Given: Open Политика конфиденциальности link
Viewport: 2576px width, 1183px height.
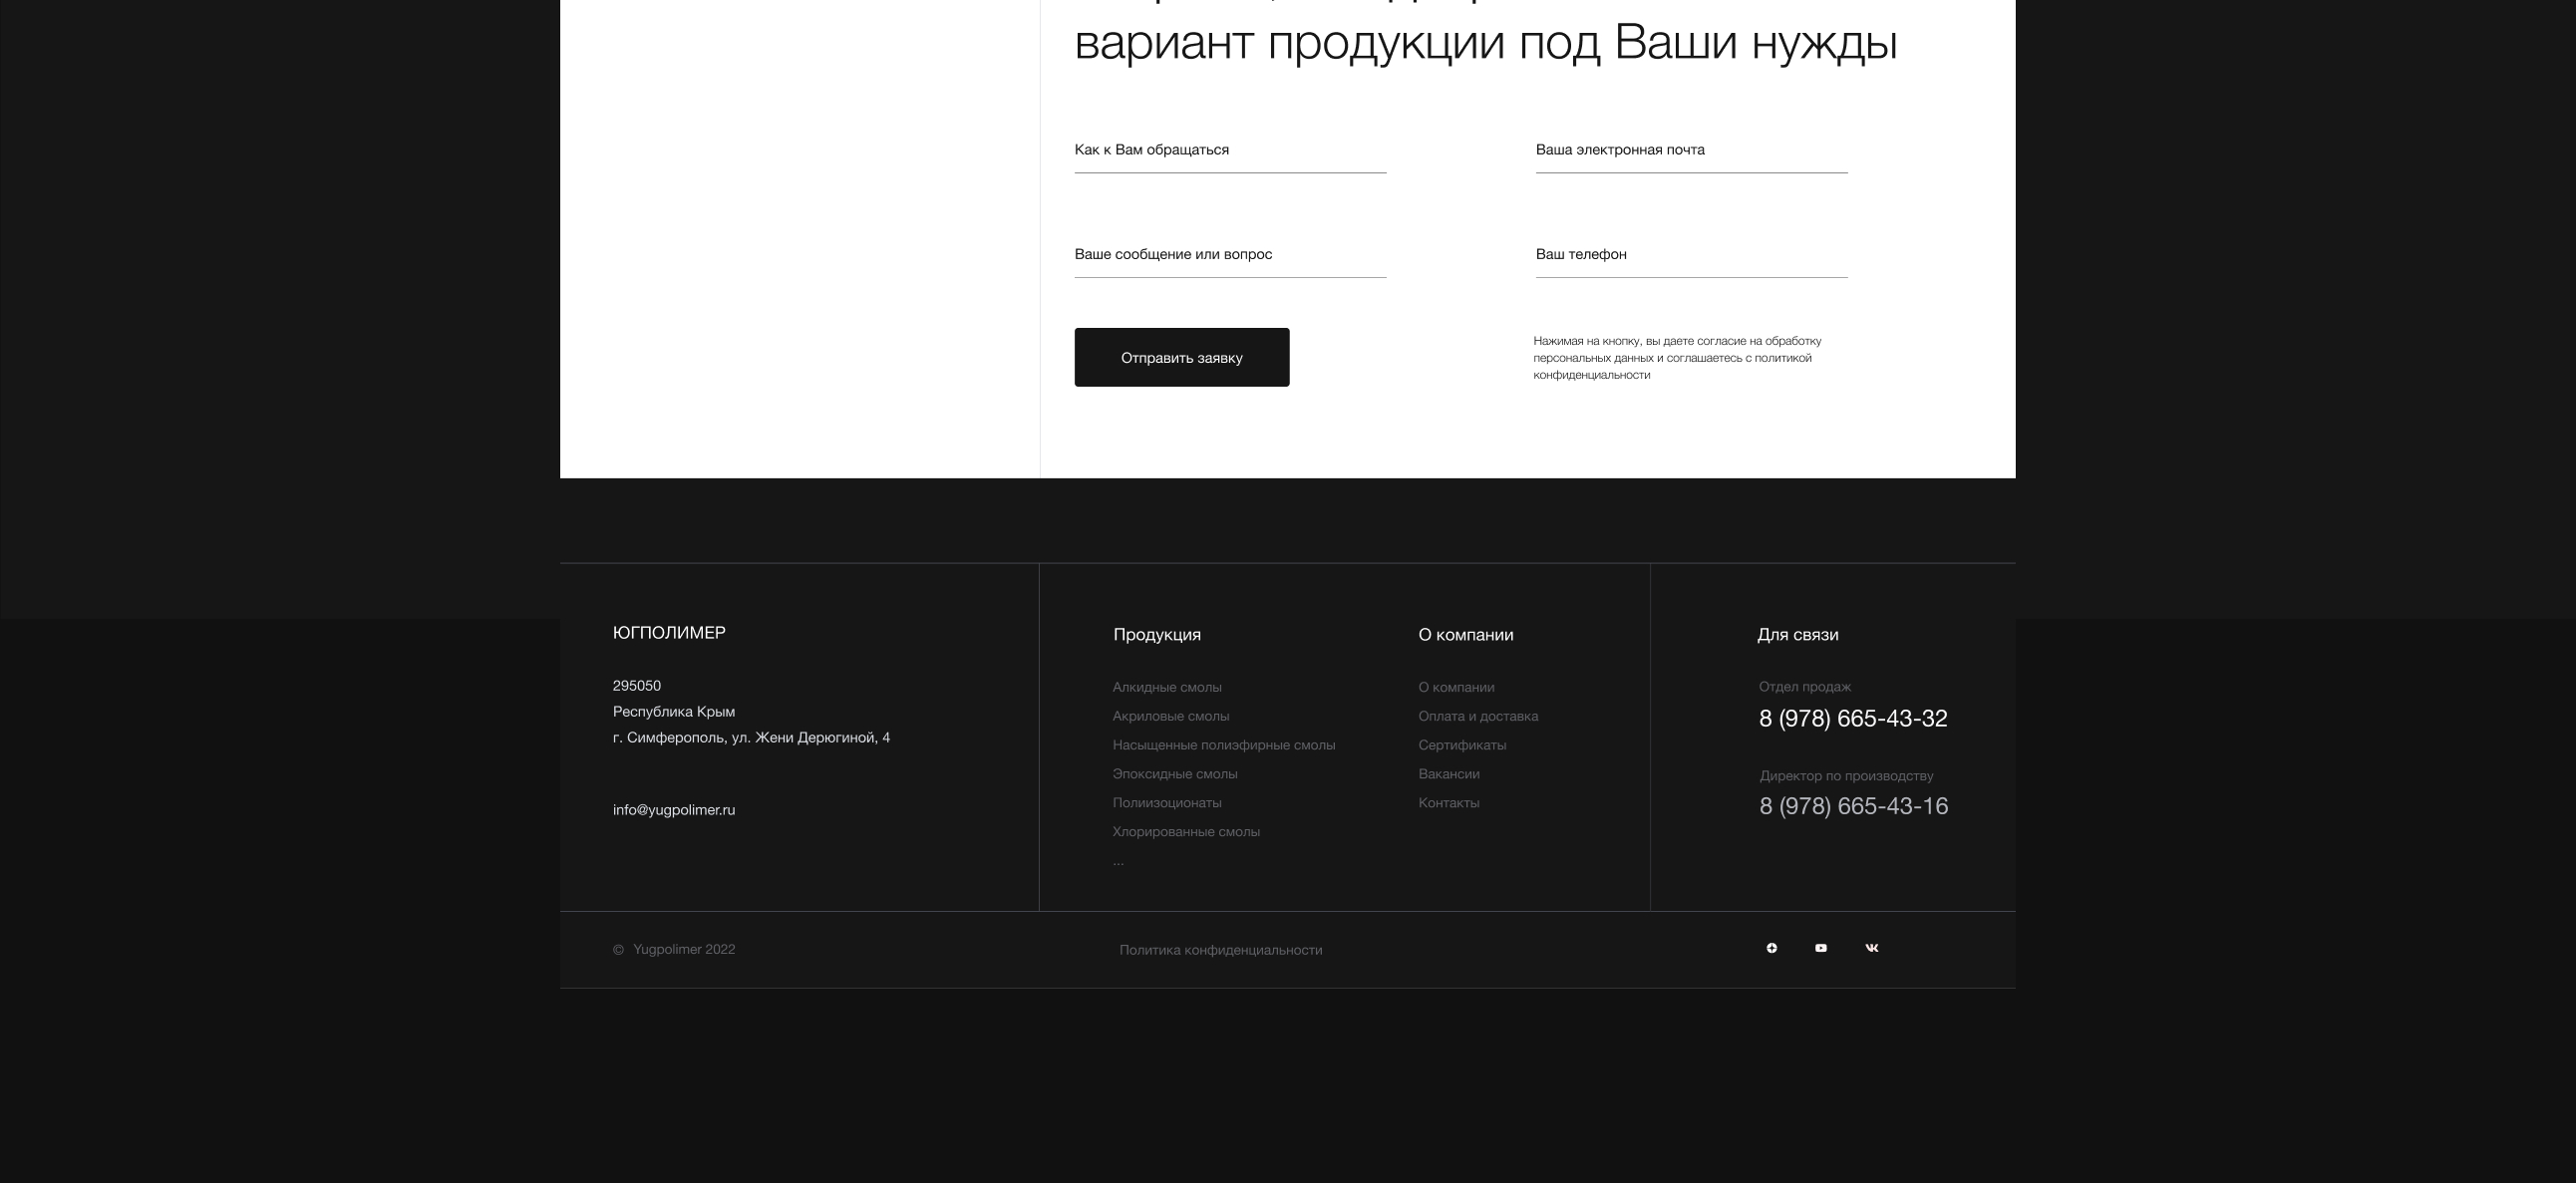Looking at the screenshot, I should (x=1220, y=951).
